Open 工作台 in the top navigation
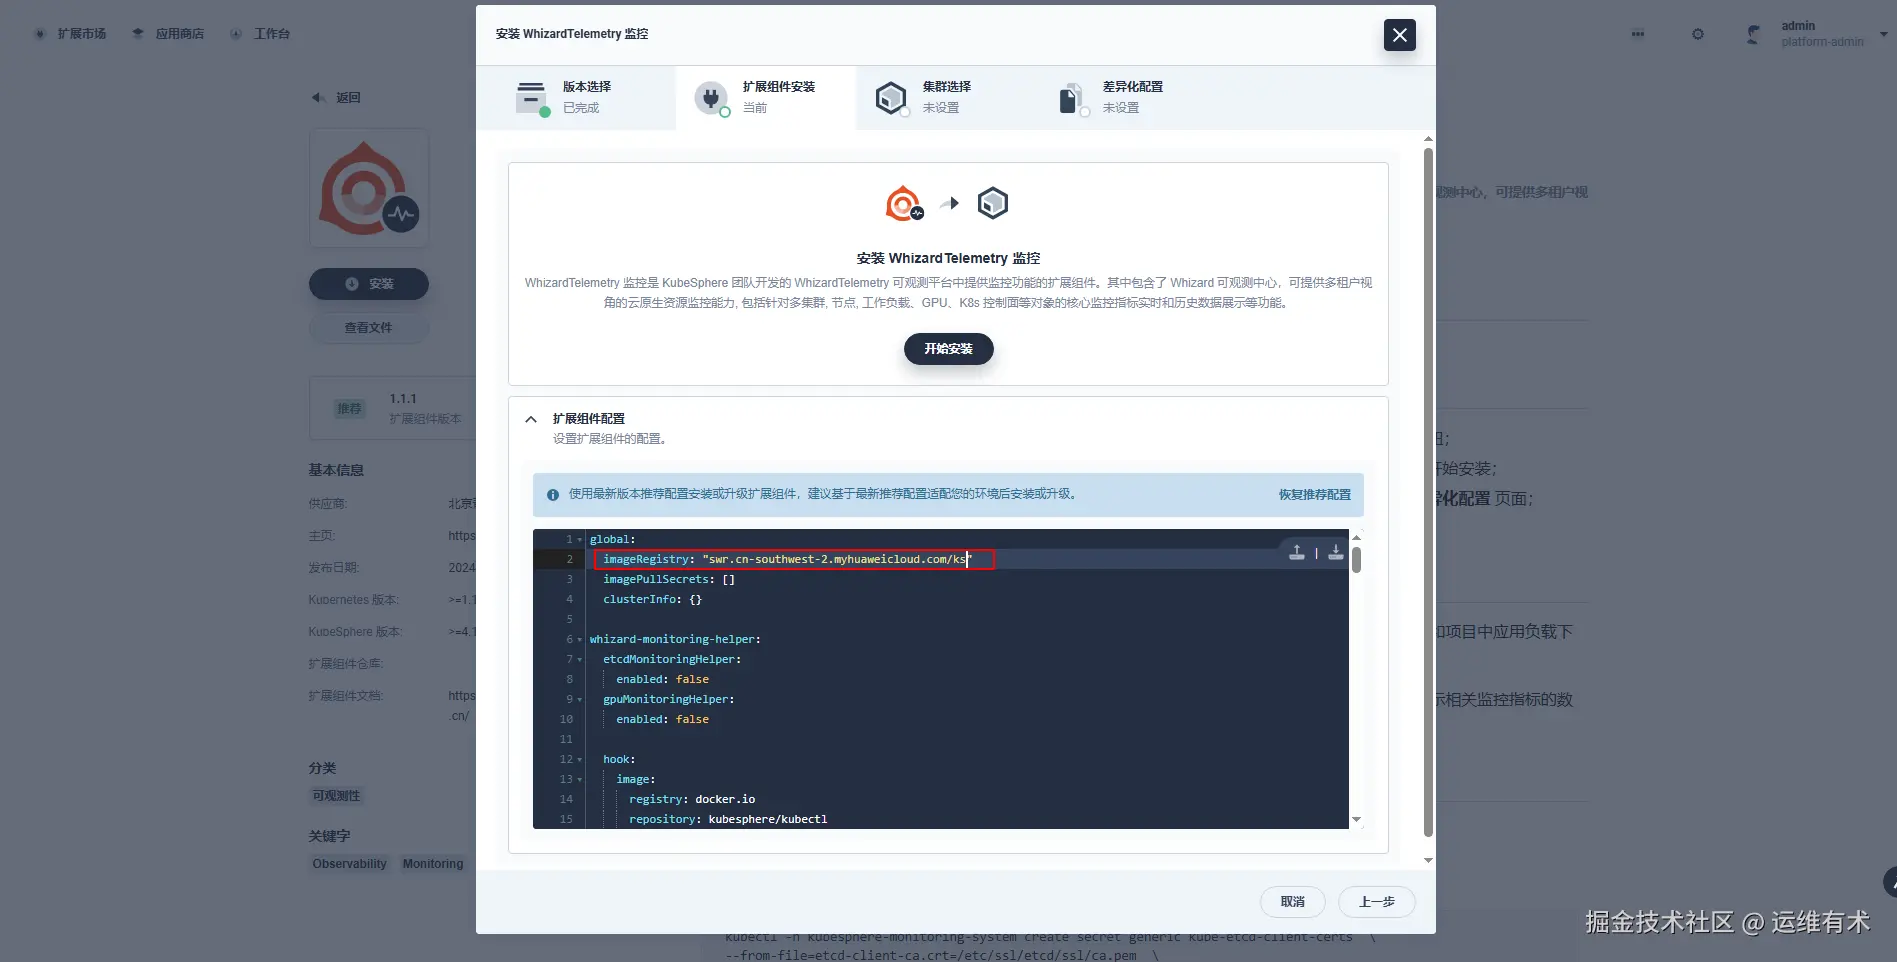The image size is (1897, 962). [x=260, y=34]
